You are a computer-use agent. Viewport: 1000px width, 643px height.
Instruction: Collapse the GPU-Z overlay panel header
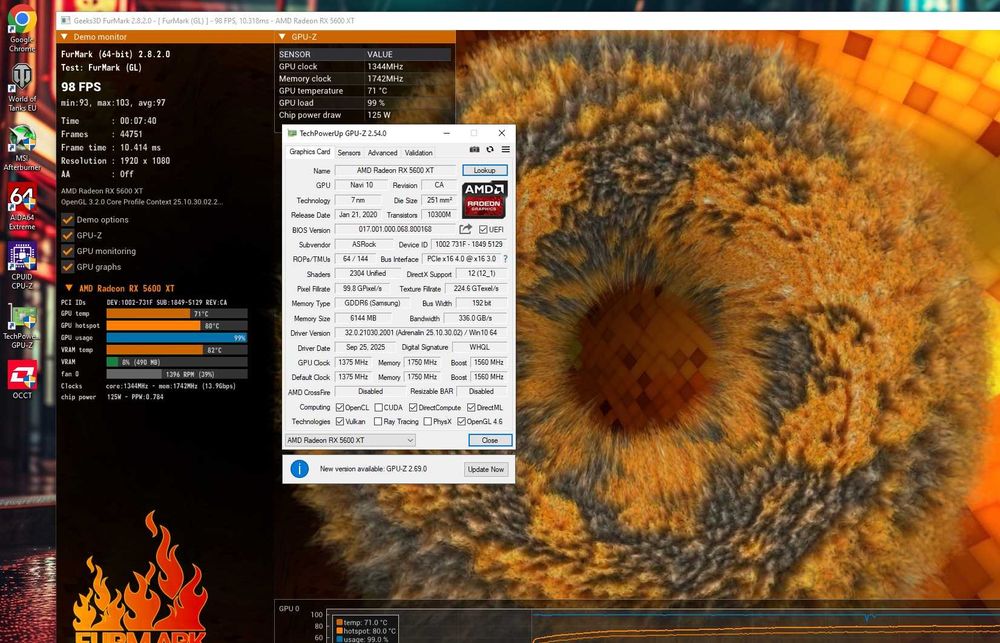coord(282,37)
